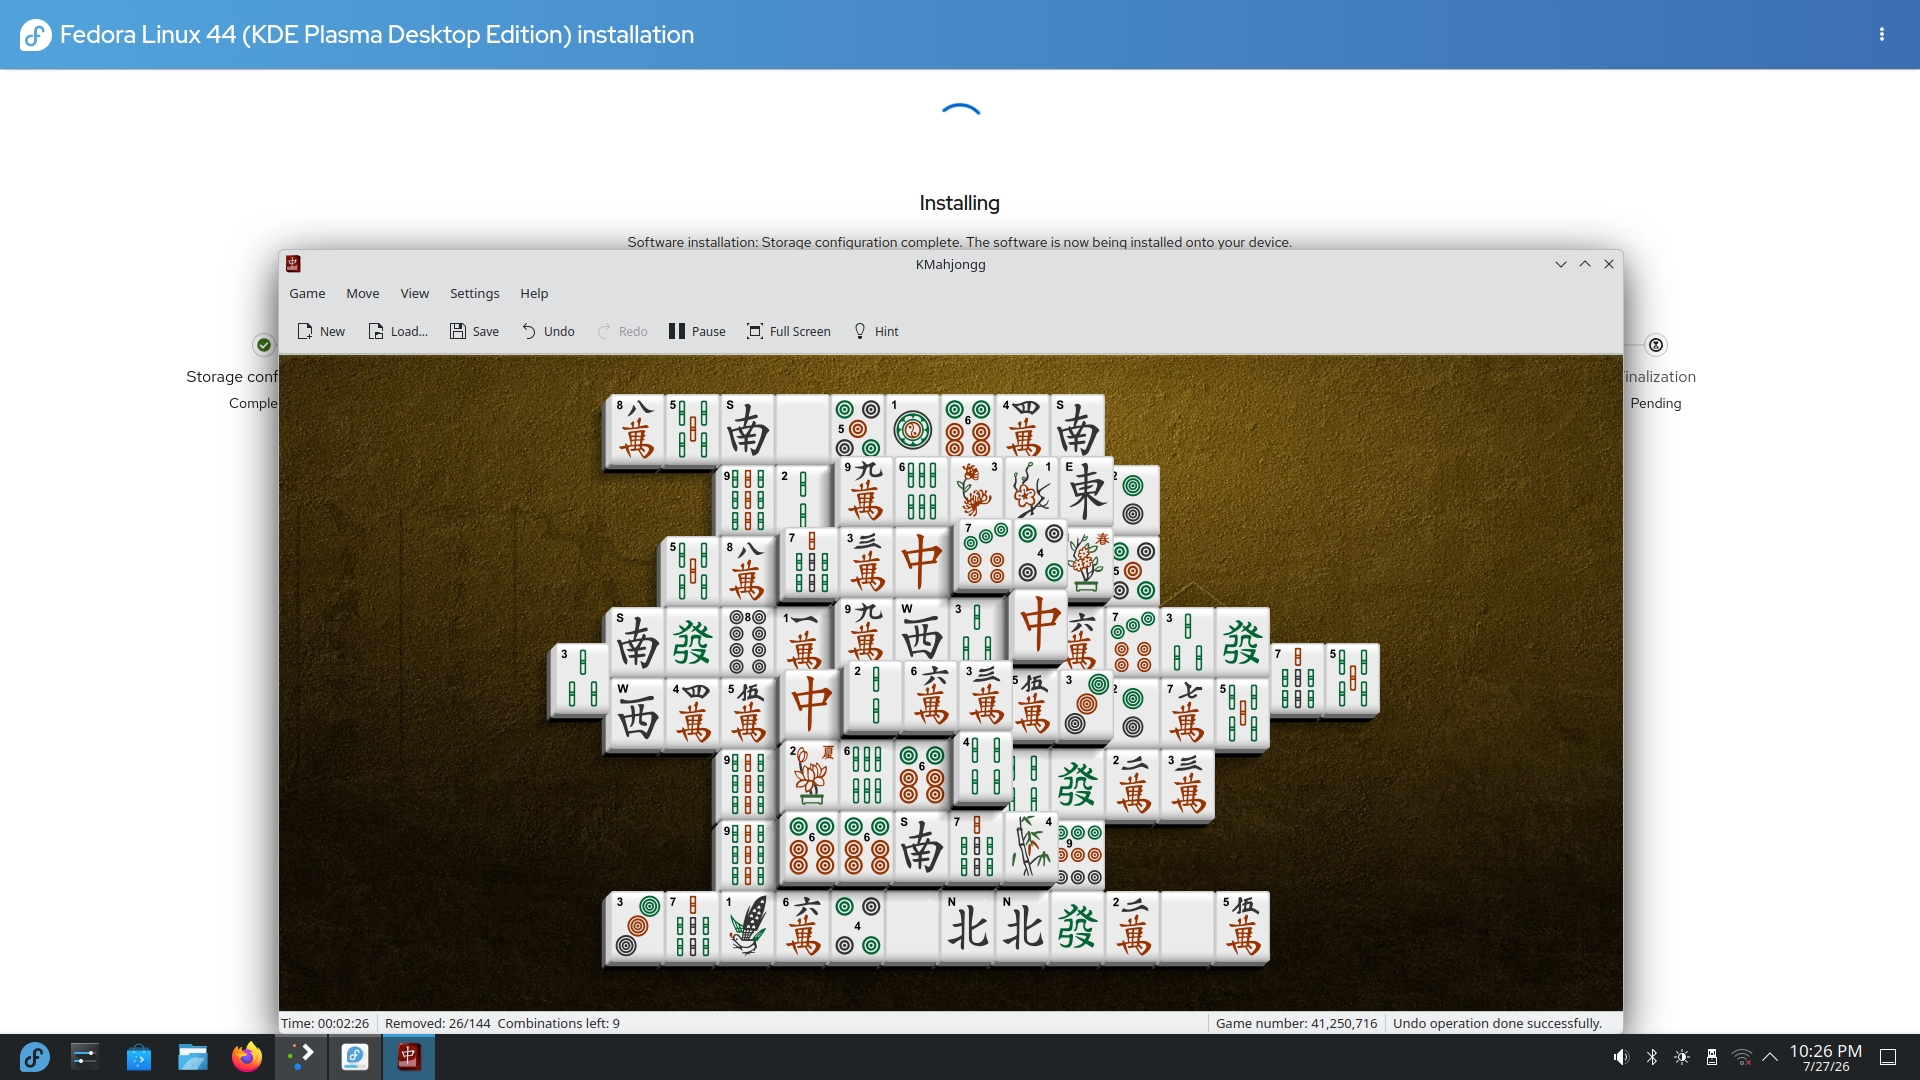Open a saved game with Load
Screen dimensions: 1920x1080
click(x=398, y=331)
